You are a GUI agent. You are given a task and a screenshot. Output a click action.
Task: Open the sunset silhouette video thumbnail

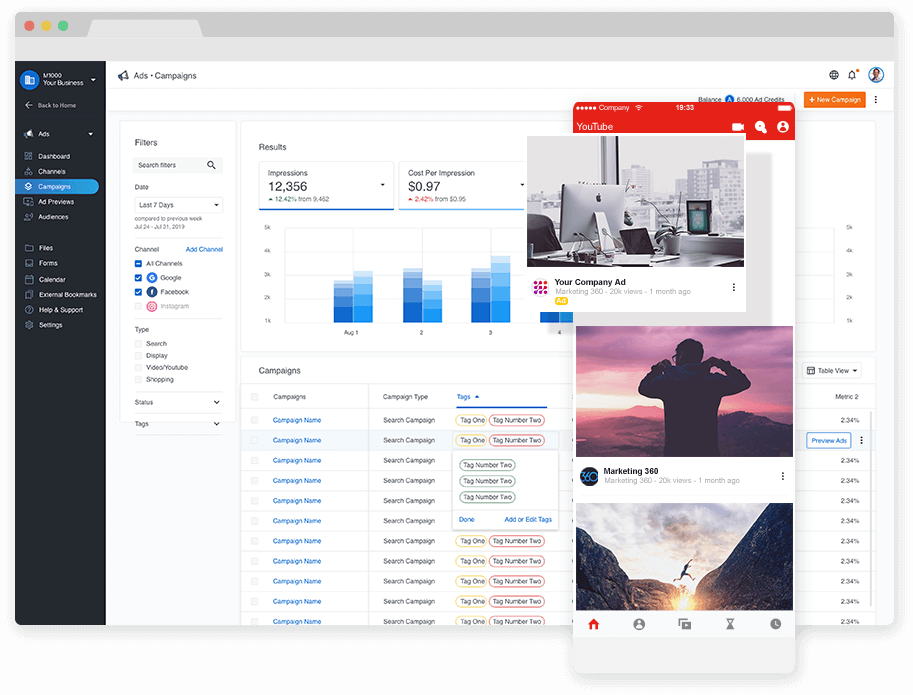[684, 391]
